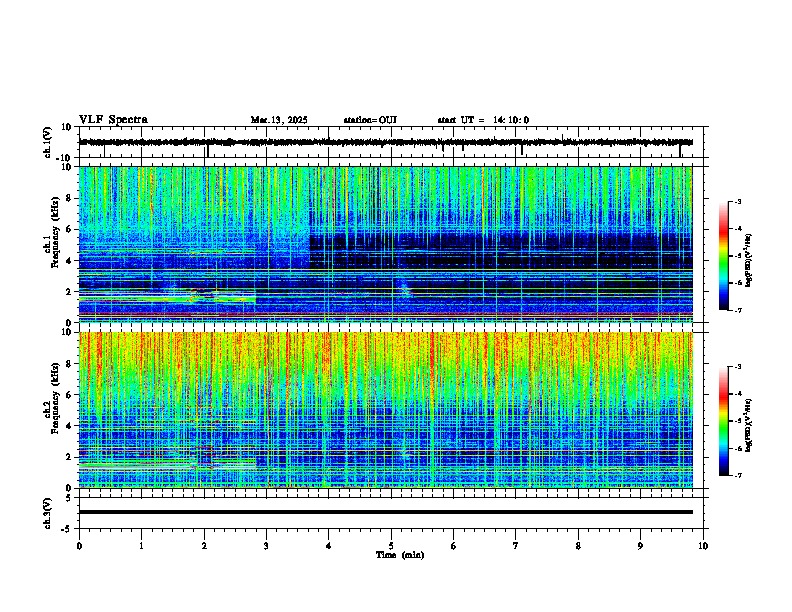
Task: Click the Time axis tick label "1"
Action: point(141,546)
